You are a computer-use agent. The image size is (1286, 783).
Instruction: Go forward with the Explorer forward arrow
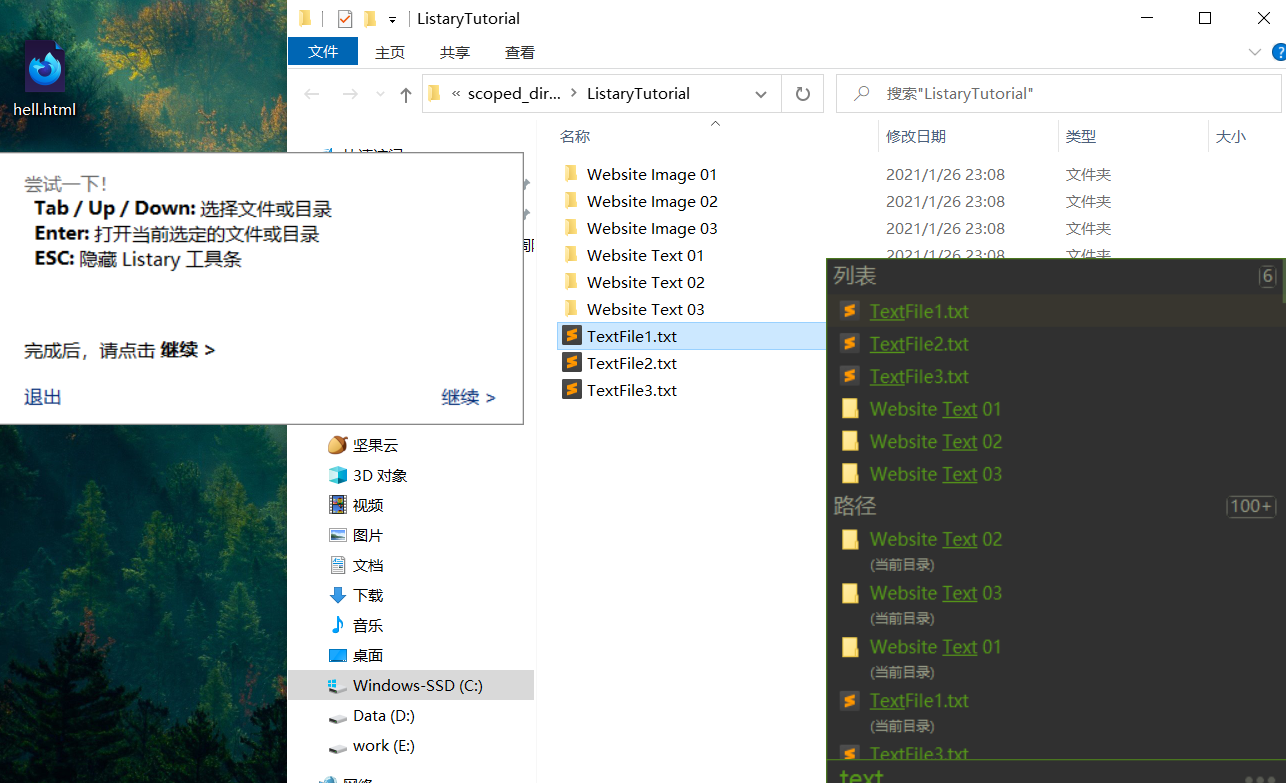[350, 94]
